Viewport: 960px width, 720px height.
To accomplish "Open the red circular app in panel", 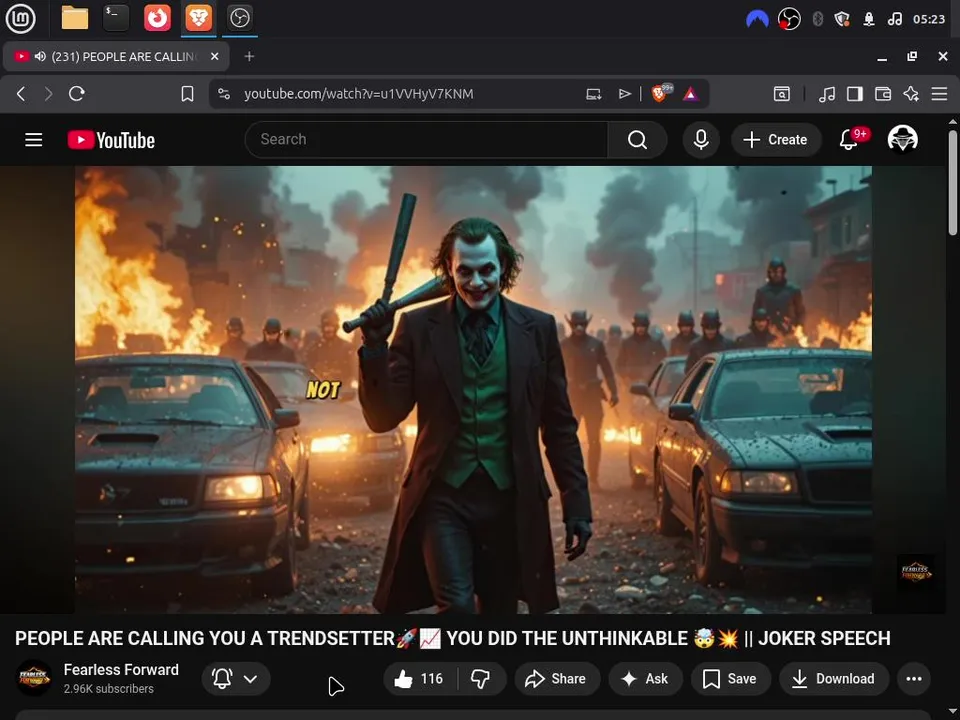I will coord(157,18).
